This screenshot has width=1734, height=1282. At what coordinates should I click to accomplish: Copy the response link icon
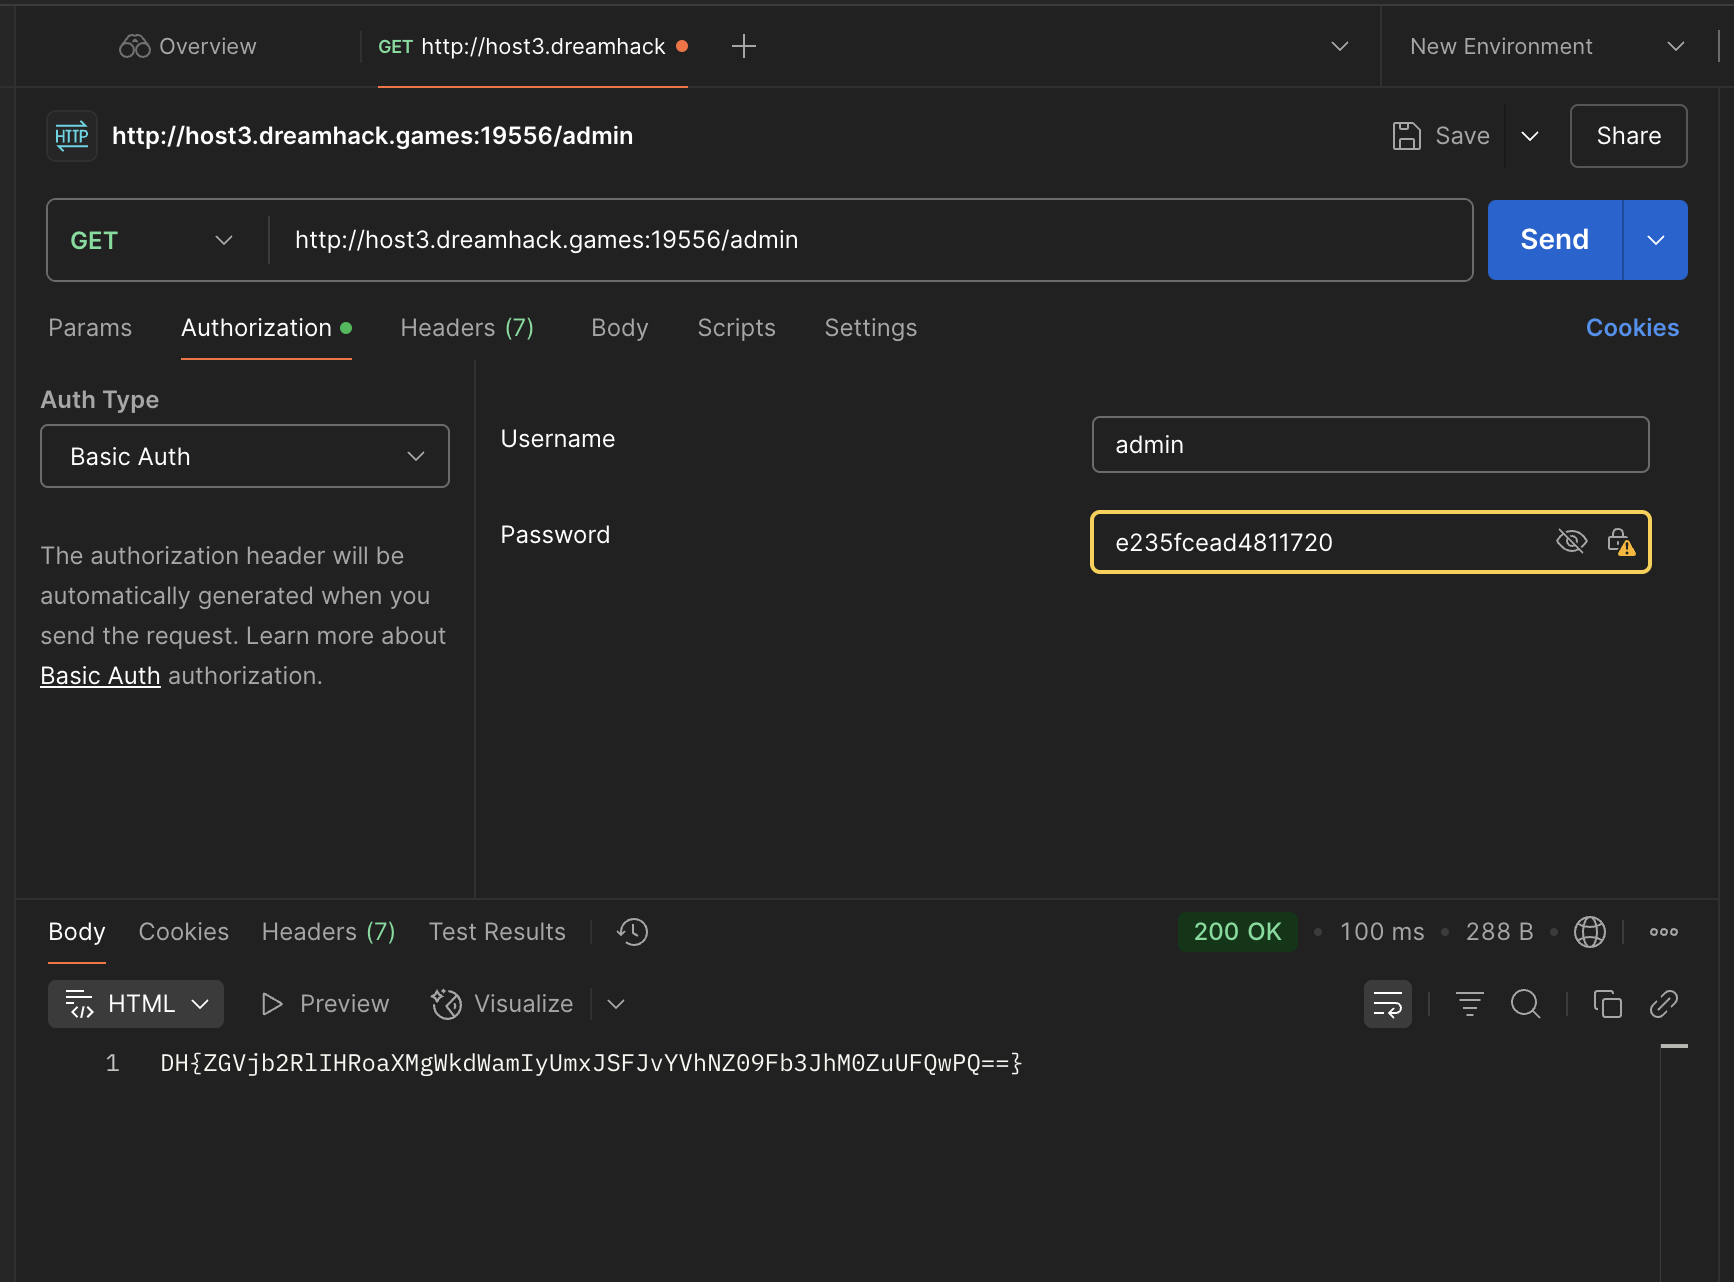click(x=1663, y=1004)
